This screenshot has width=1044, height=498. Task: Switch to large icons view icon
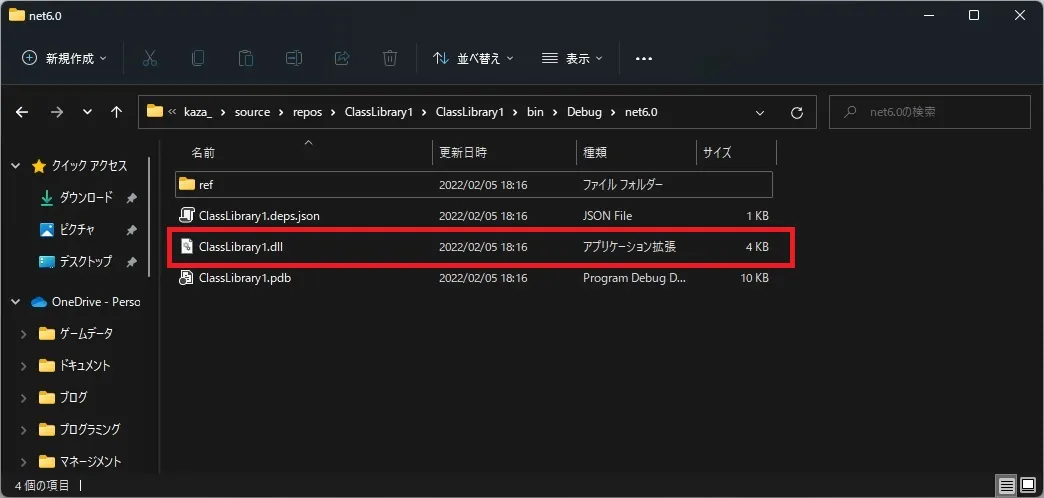tap(1026, 485)
